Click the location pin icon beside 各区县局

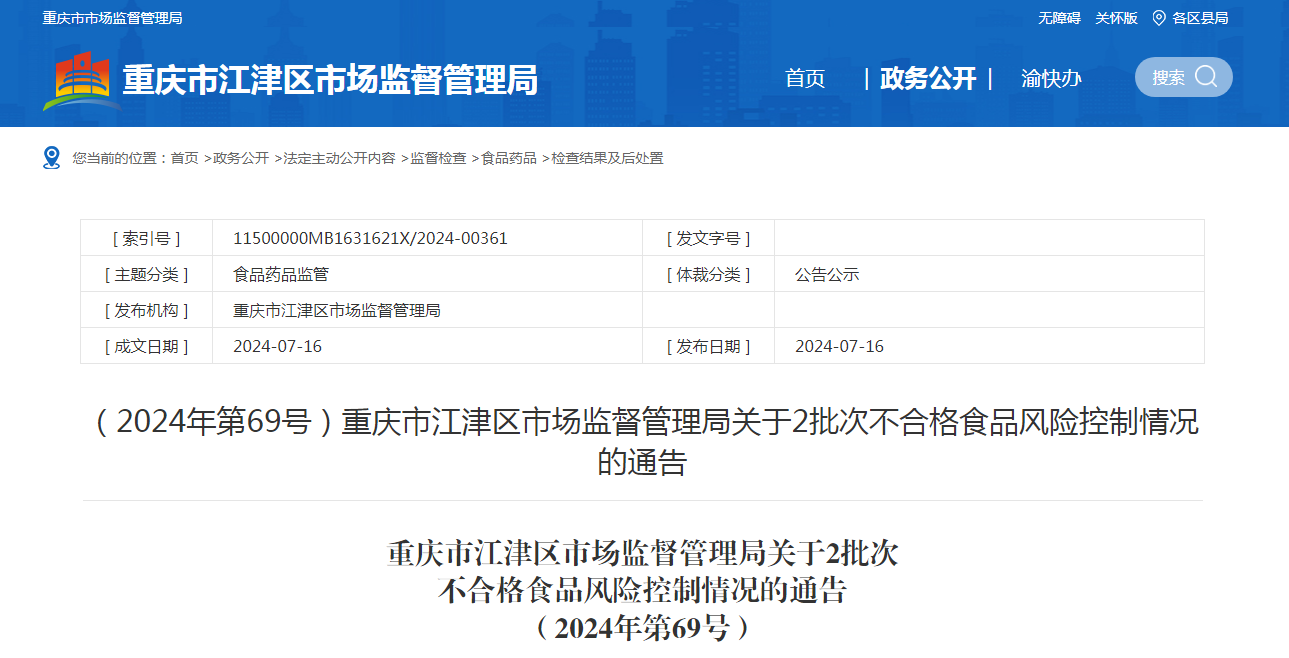(x=1159, y=18)
